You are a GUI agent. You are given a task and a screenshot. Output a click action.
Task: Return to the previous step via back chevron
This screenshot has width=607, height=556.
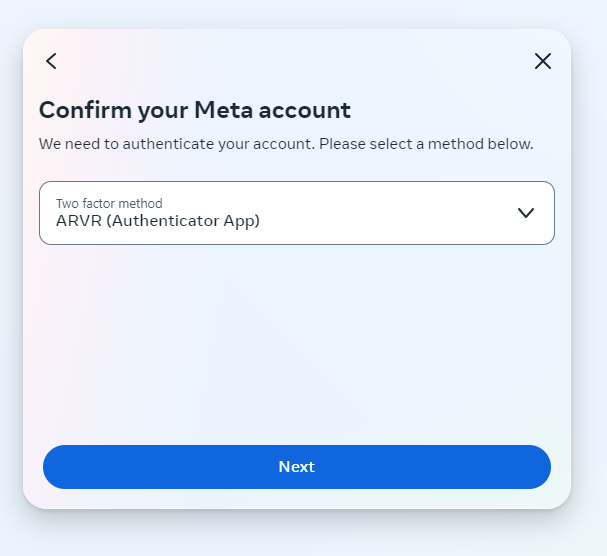pyautogui.click(x=51, y=61)
